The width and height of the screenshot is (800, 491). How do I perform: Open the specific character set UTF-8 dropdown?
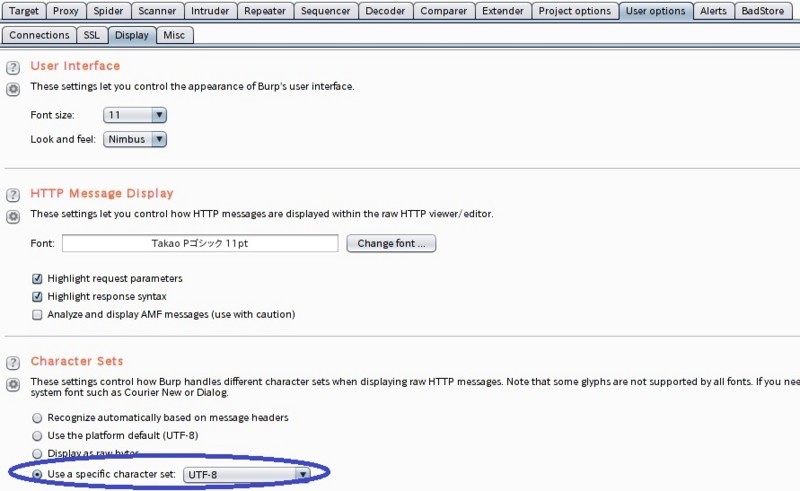pyautogui.click(x=246, y=475)
